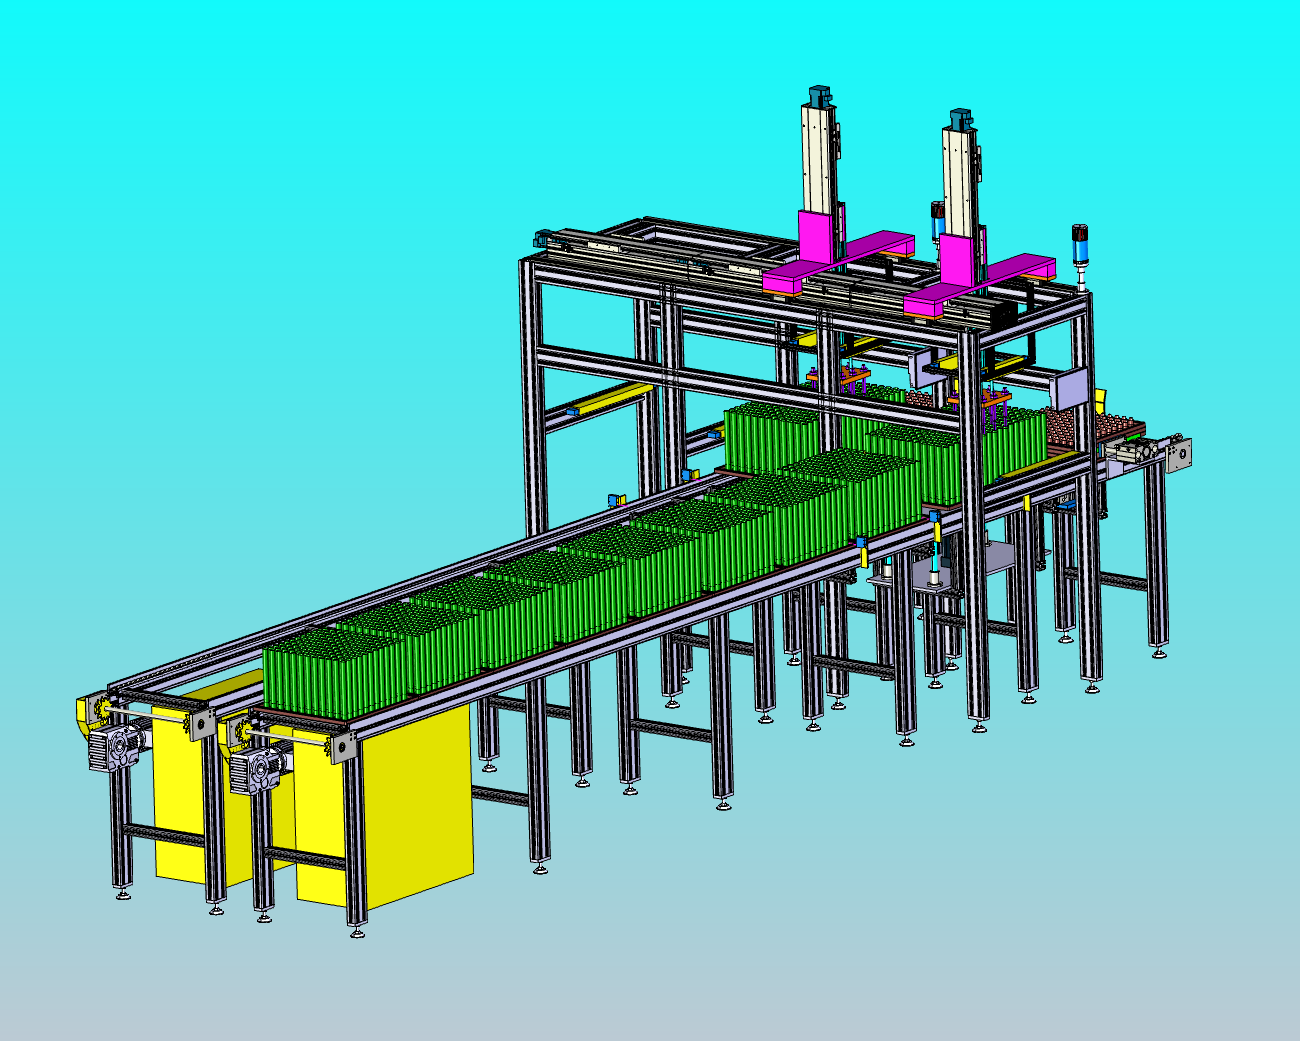Select the gray control box on the right frame post
This screenshot has height=1041, width=1300.
click(x=1071, y=388)
